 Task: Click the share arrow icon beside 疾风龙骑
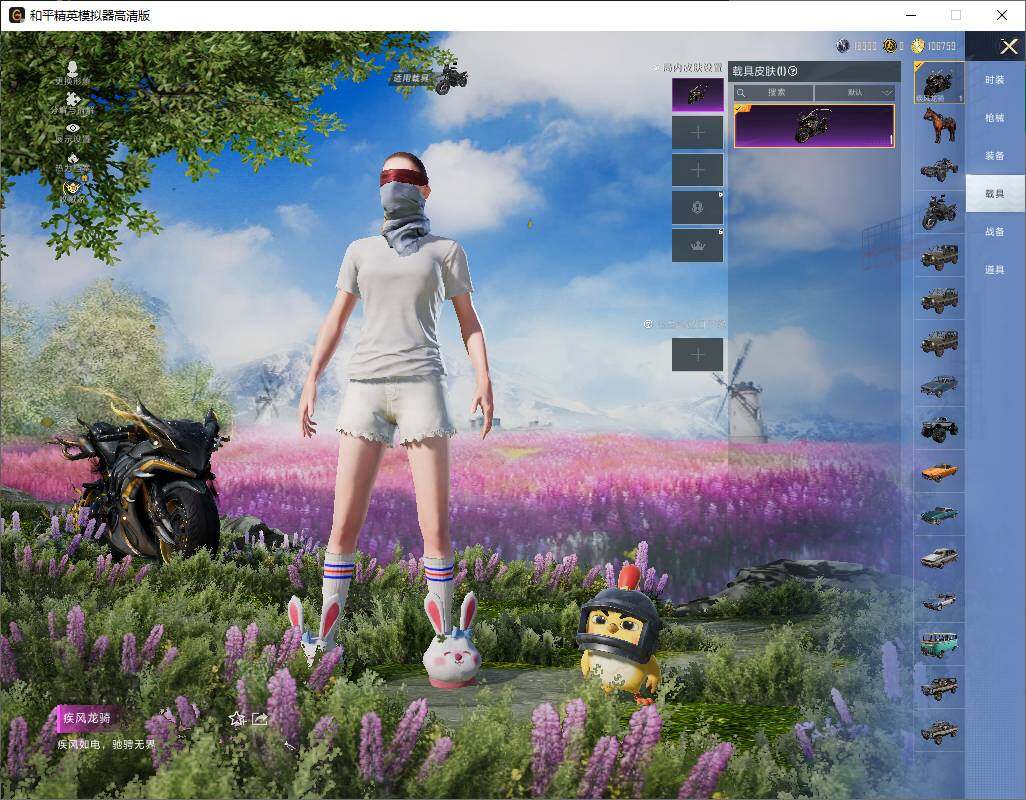pyautogui.click(x=260, y=718)
